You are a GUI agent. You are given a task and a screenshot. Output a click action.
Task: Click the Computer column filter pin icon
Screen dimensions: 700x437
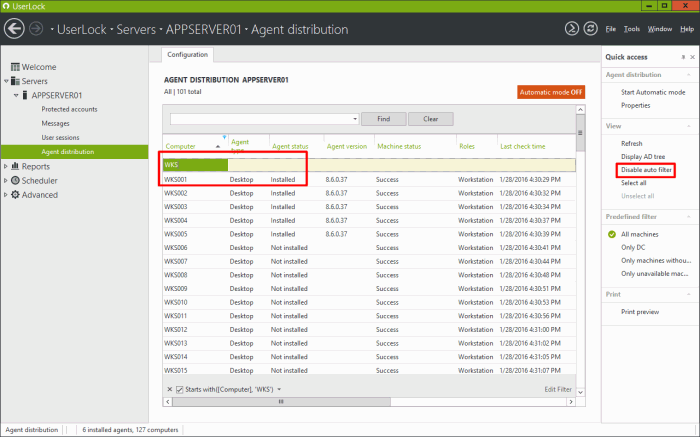click(x=224, y=137)
